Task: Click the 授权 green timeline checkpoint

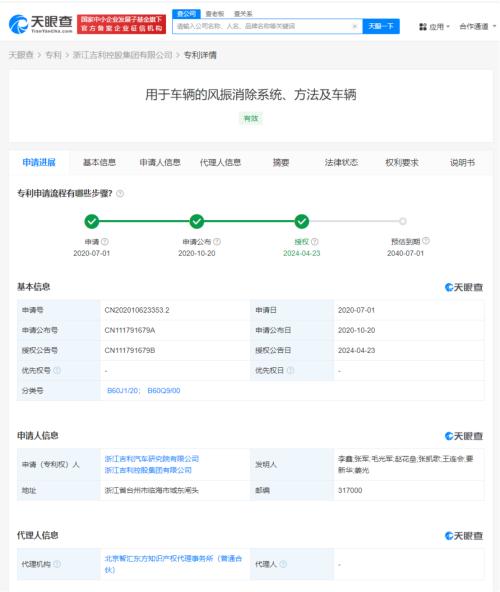Action: click(x=301, y=222)
